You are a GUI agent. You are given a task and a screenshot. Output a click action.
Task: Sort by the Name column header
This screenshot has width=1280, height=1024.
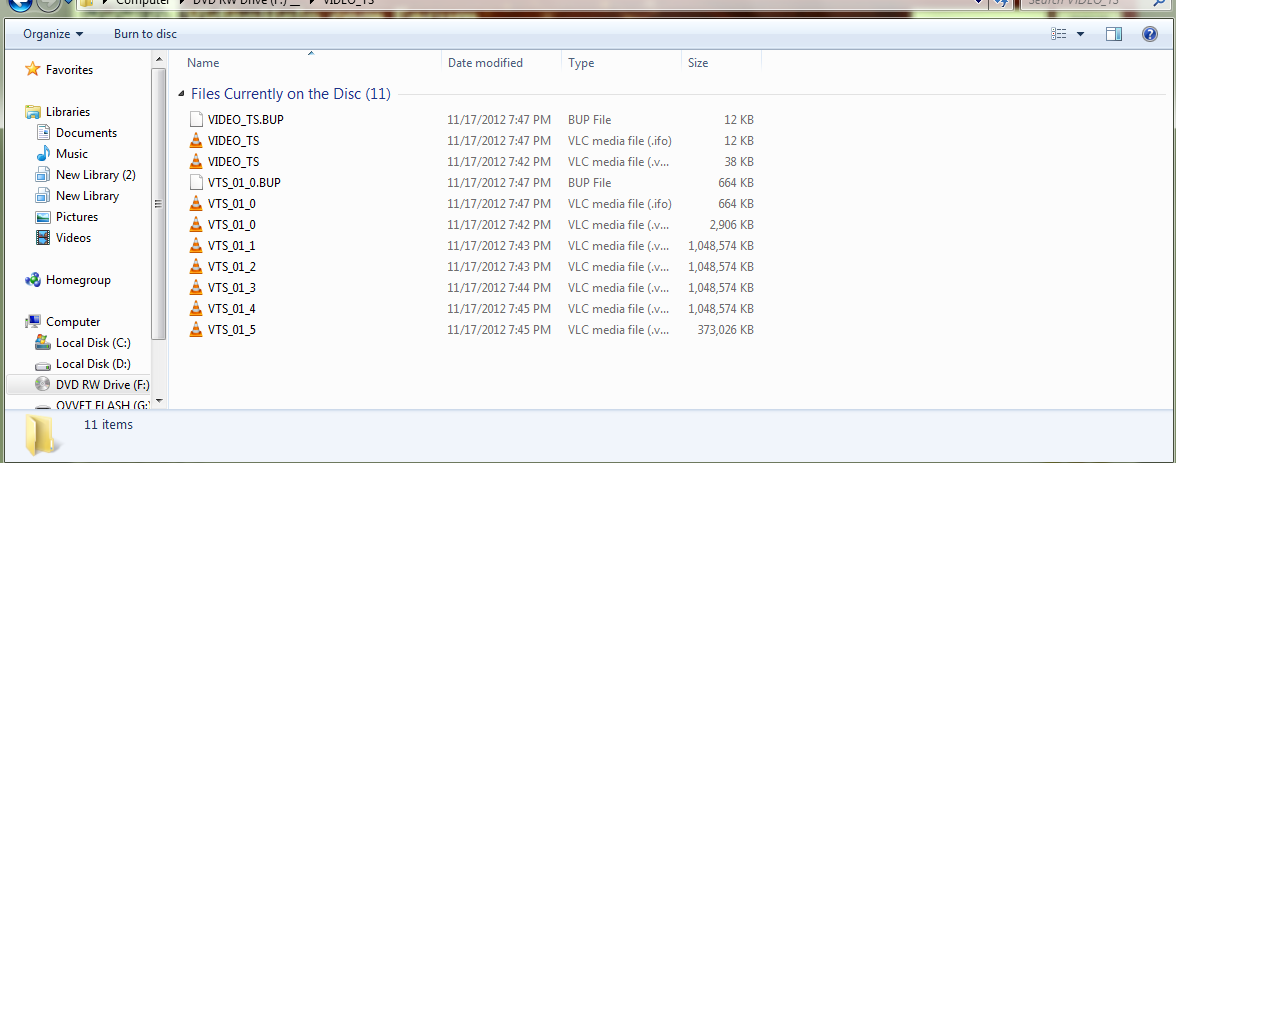tap(310, 63)
